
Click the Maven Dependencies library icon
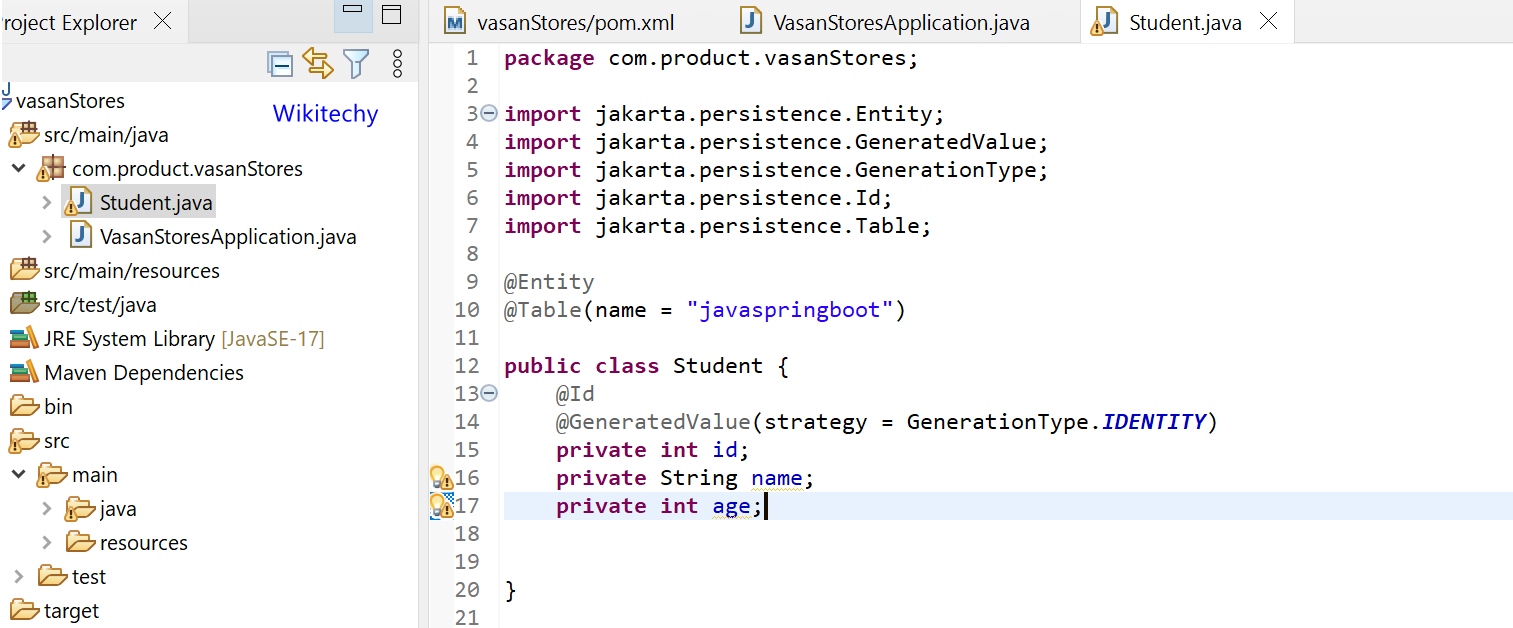coord(25,372)
